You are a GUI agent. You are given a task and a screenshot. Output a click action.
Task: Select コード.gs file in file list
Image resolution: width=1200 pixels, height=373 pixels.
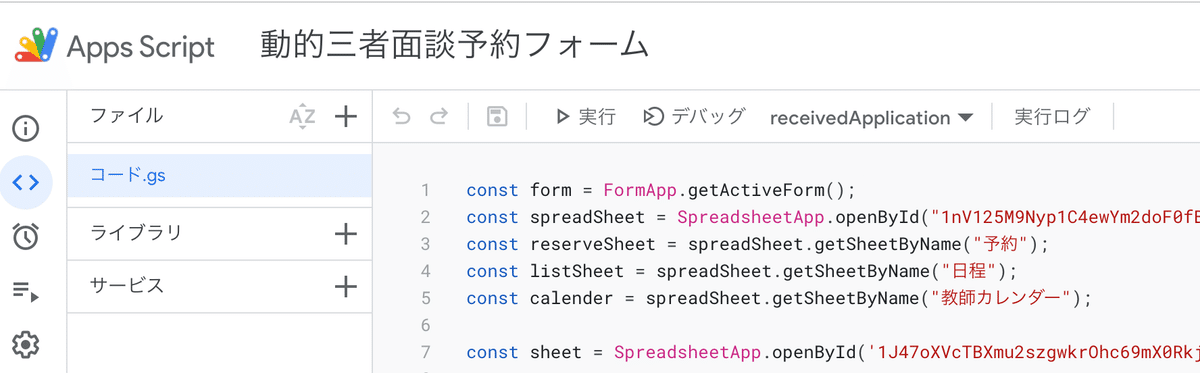coord(219,177)
